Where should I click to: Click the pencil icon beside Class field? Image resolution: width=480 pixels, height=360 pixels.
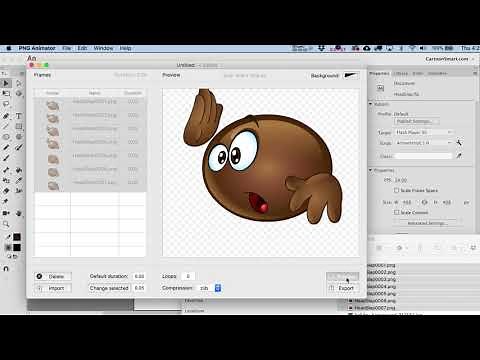click(x=459, y=156)
